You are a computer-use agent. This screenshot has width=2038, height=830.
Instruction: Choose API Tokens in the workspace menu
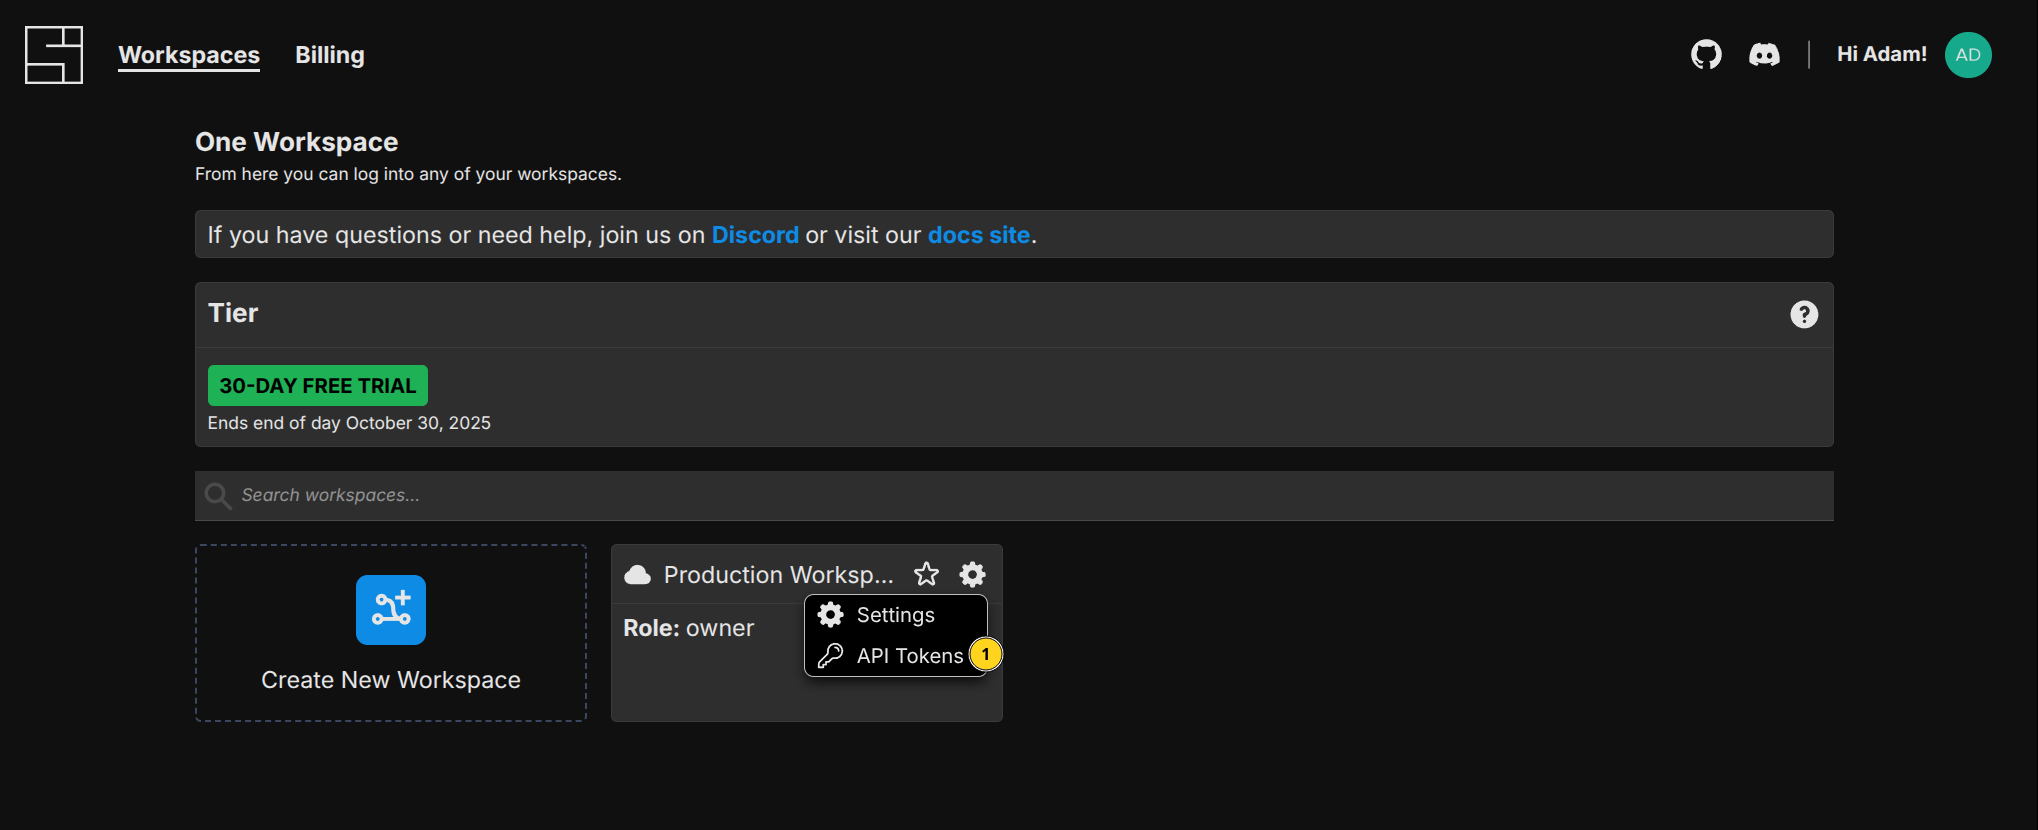[908, 656]
